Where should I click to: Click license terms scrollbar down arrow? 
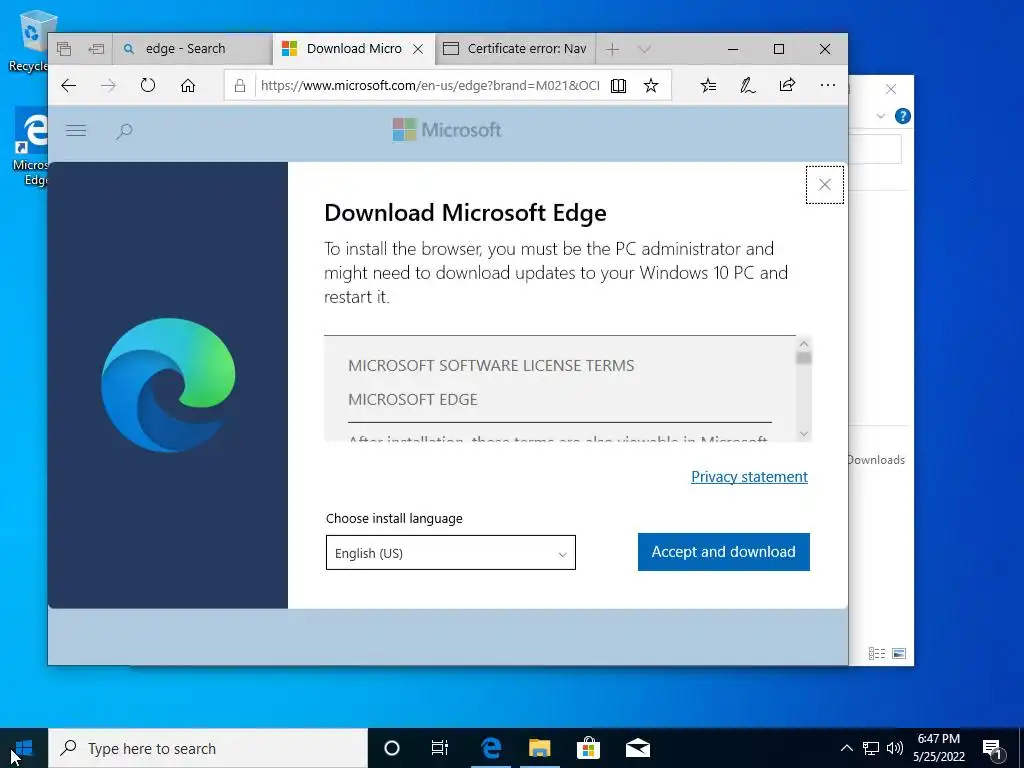(x=804, y=434)
